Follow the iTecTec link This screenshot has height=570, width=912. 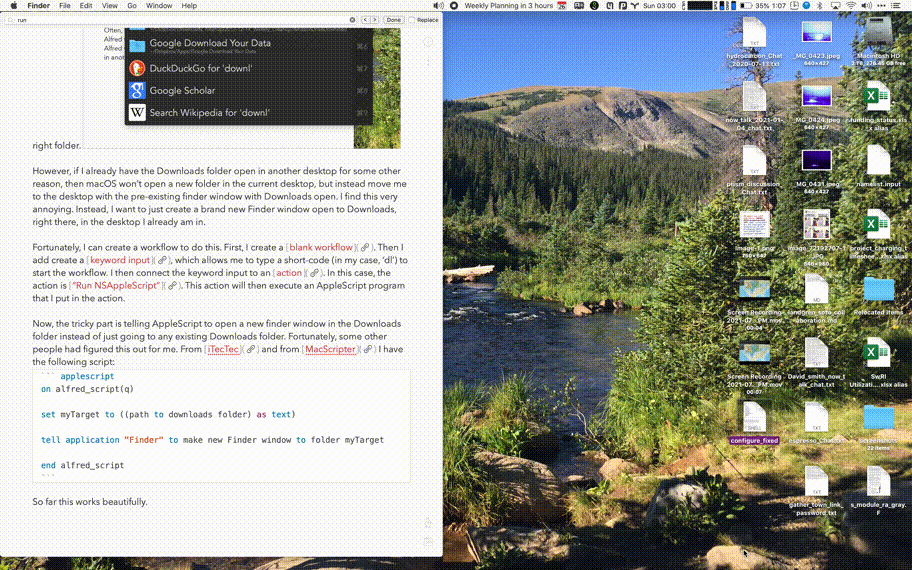click(223, 349)
